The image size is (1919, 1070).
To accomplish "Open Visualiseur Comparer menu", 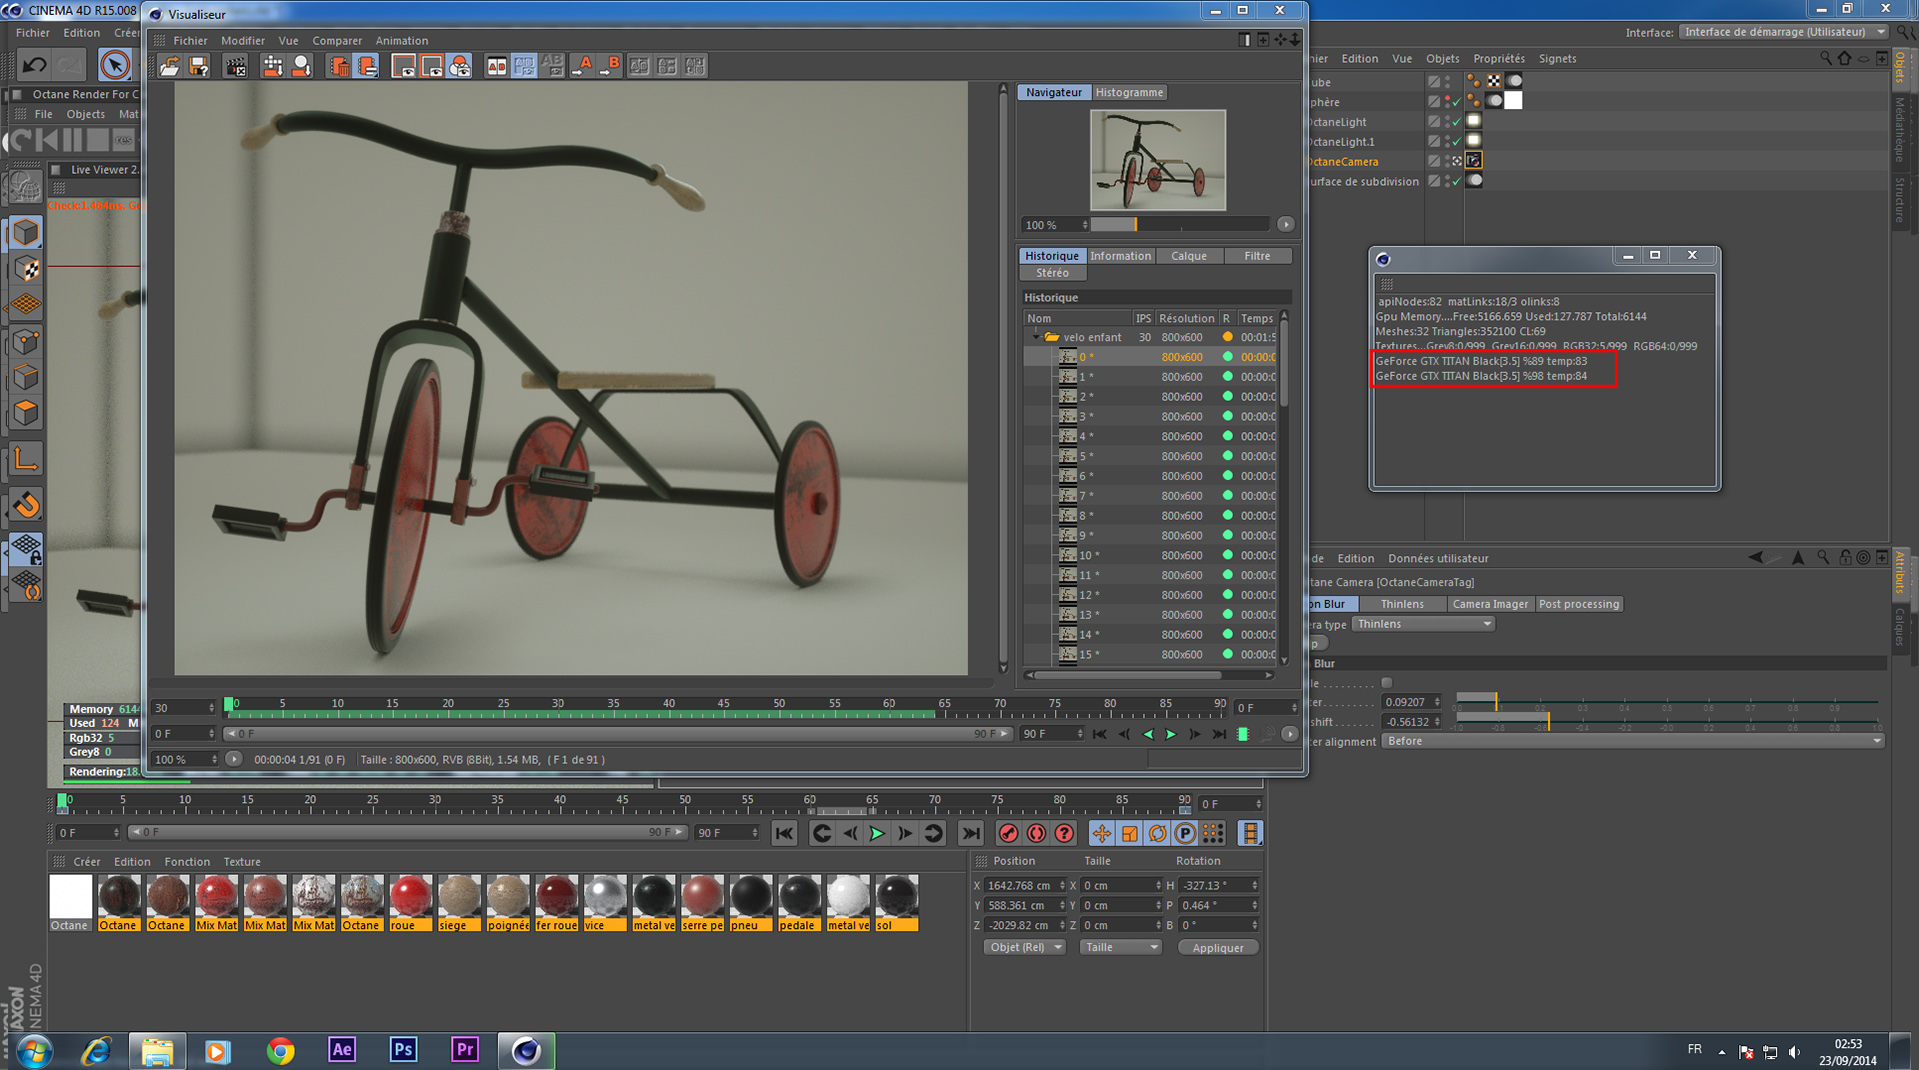I will click(337, 41).
